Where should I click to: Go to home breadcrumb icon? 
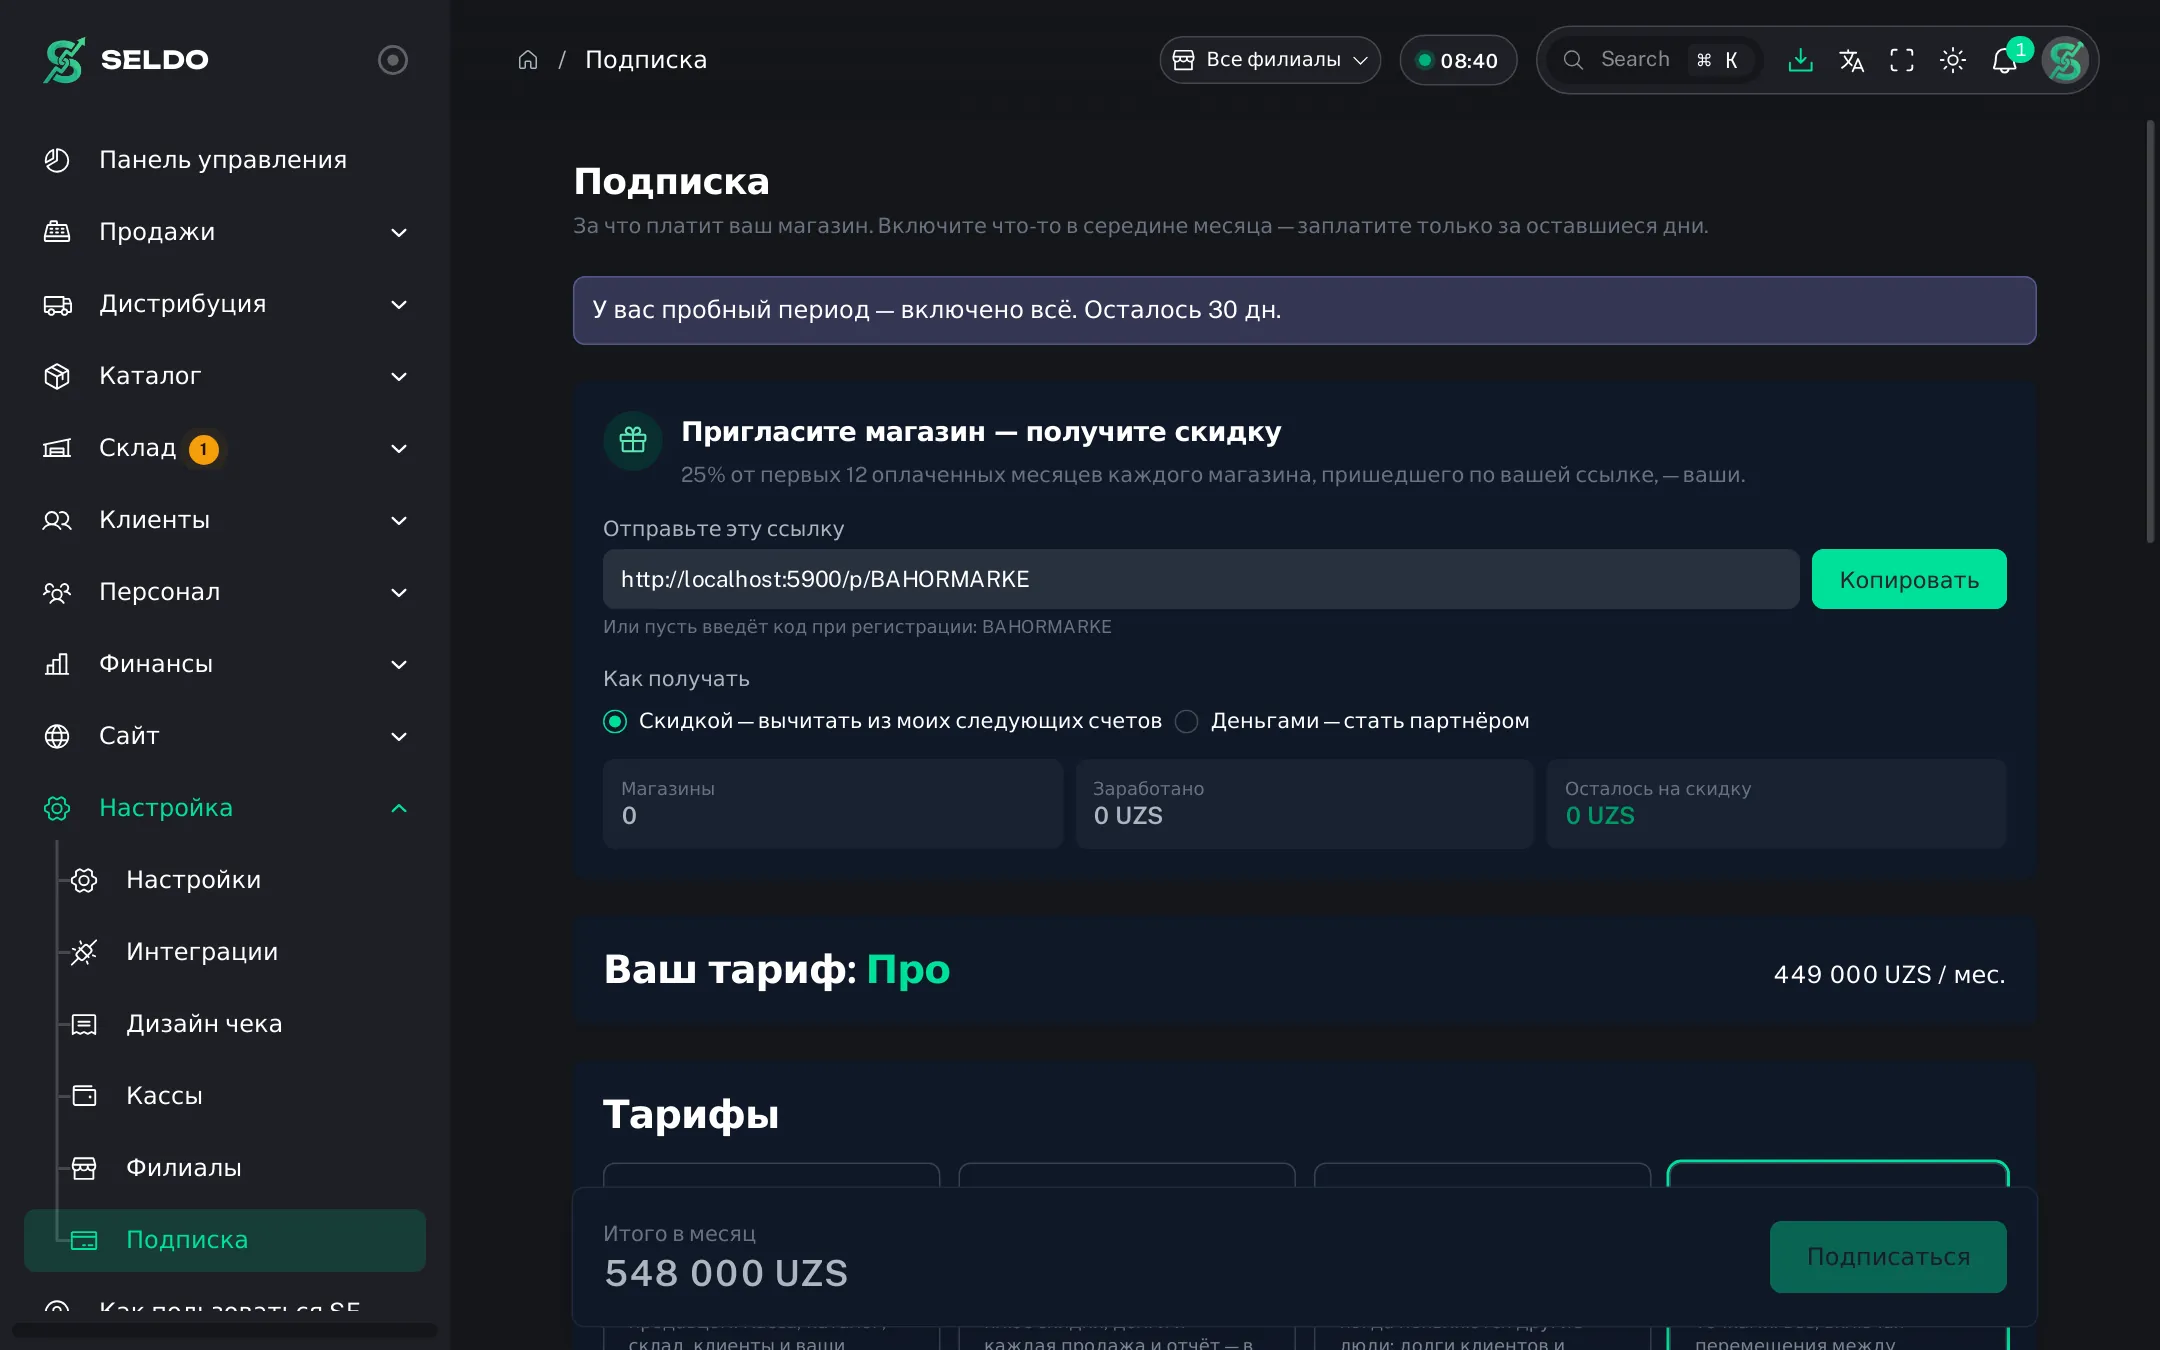click(528, 60)
